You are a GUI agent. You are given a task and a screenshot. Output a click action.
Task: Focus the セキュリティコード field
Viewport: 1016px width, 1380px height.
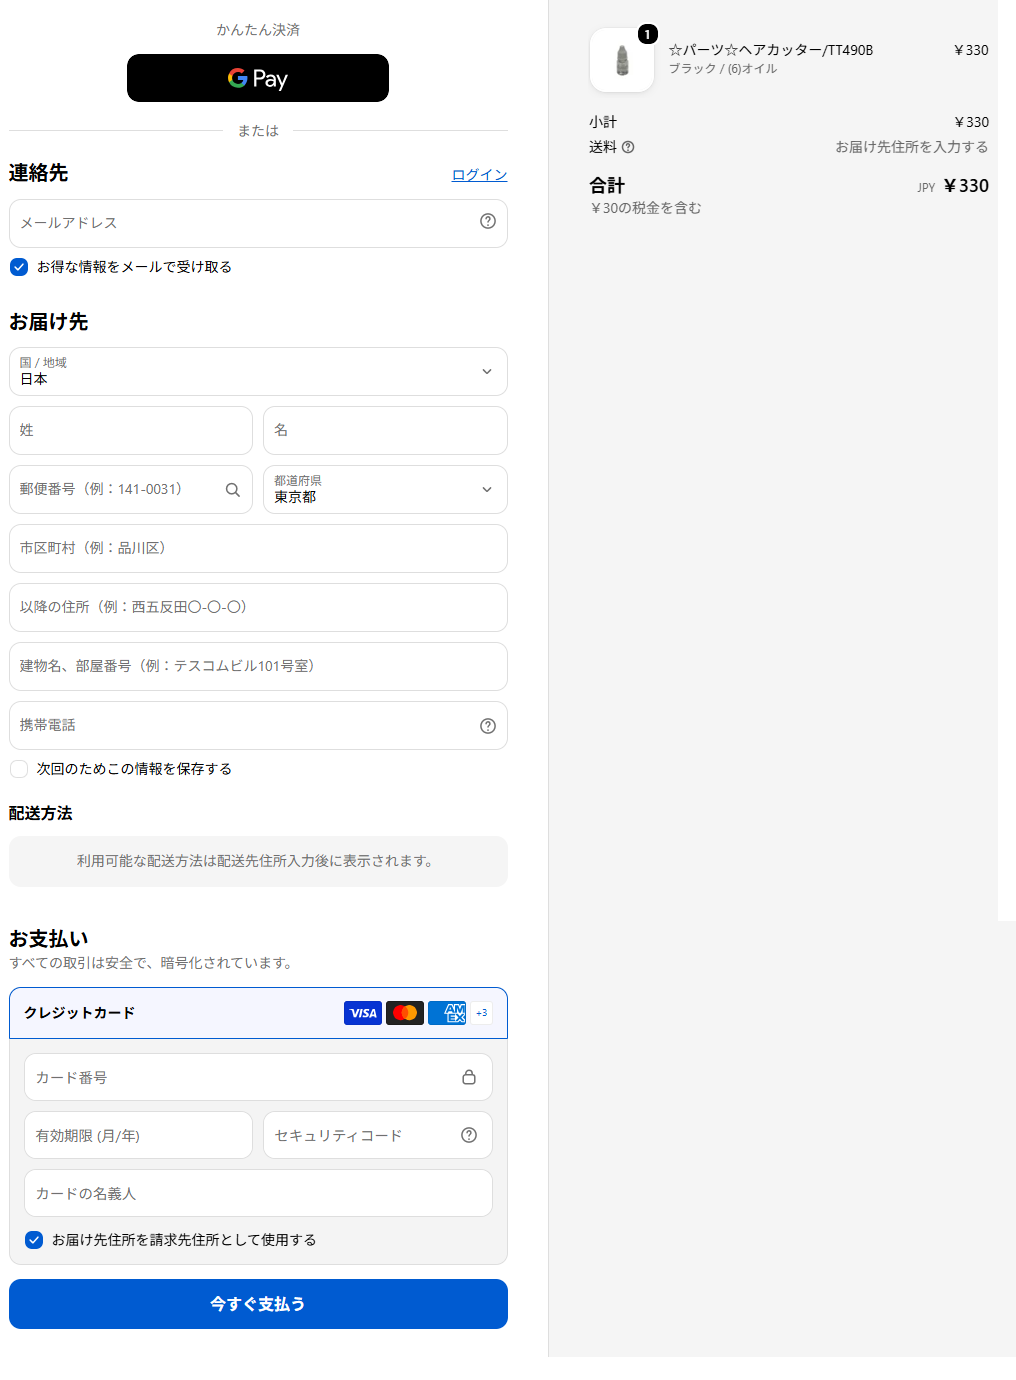(378, 1136)
